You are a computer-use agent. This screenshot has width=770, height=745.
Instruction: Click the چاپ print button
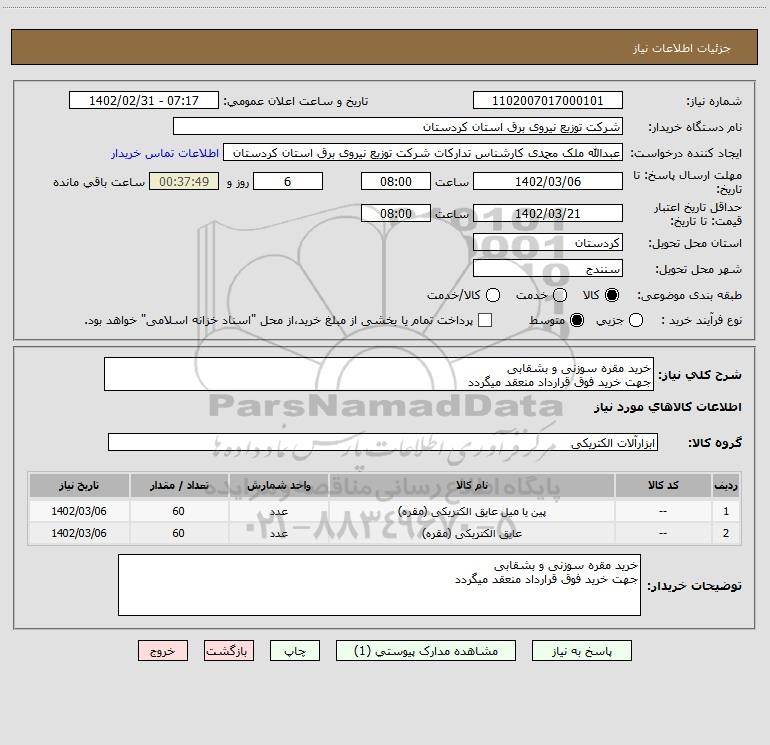pyautogui.click(x=295, y=651)
